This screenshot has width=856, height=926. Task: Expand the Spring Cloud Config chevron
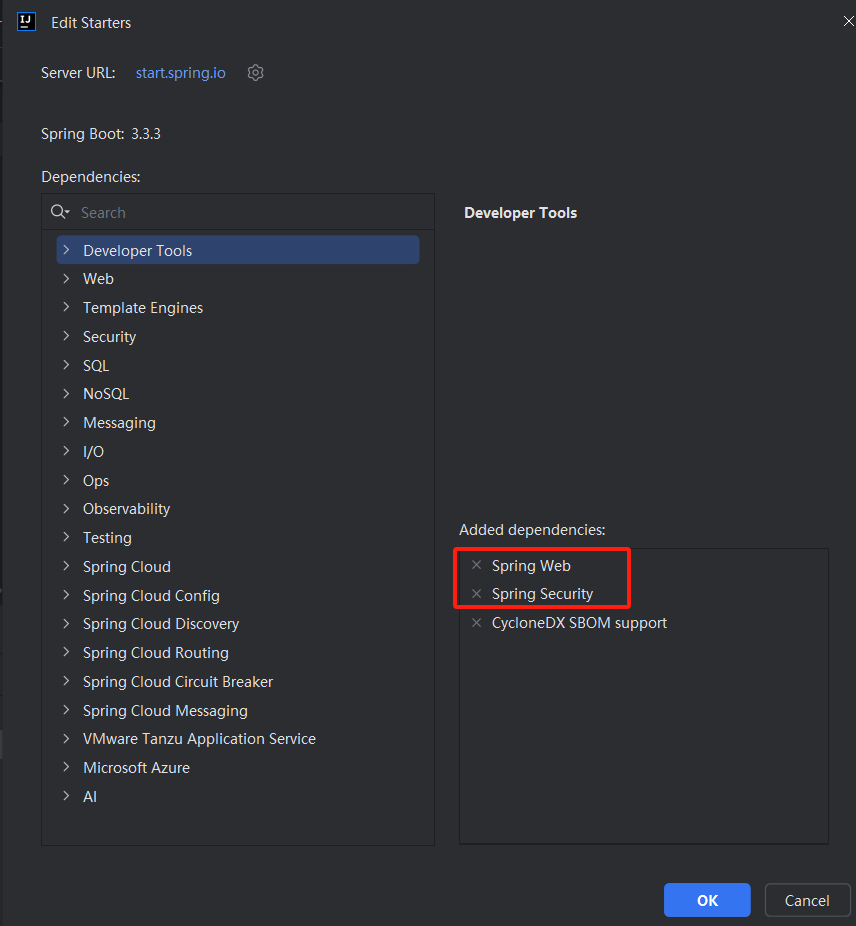[66, 595]
